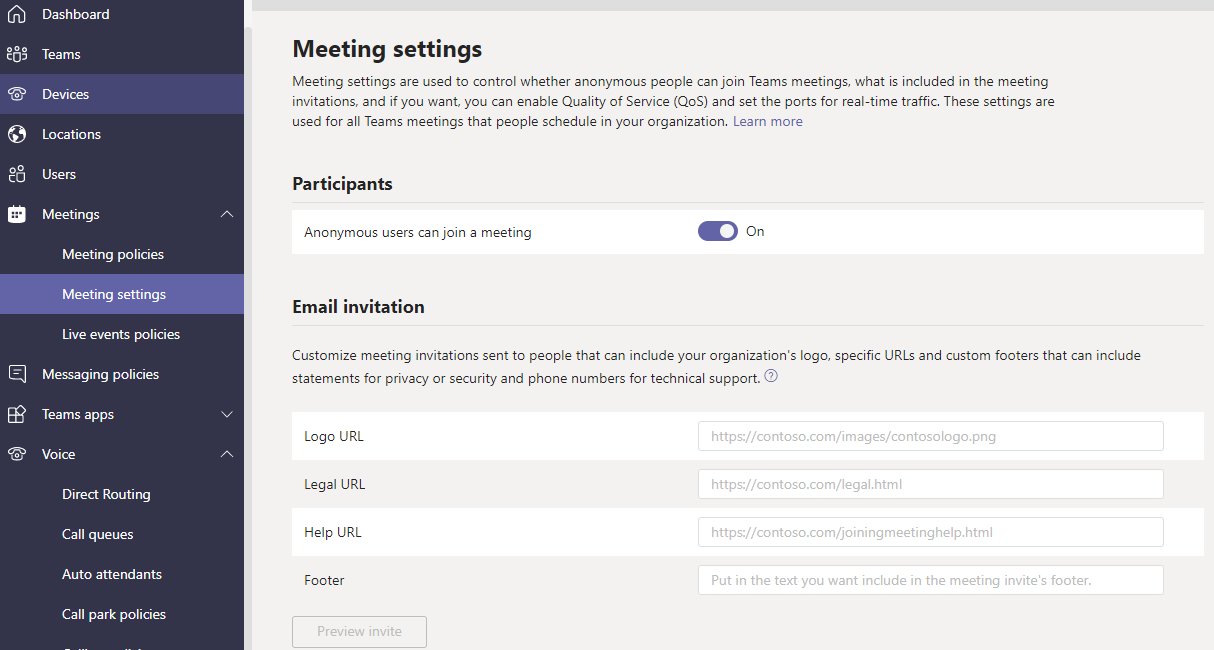Select Meeting settings sub-item

pyautogui.click(x=122, y=294)
